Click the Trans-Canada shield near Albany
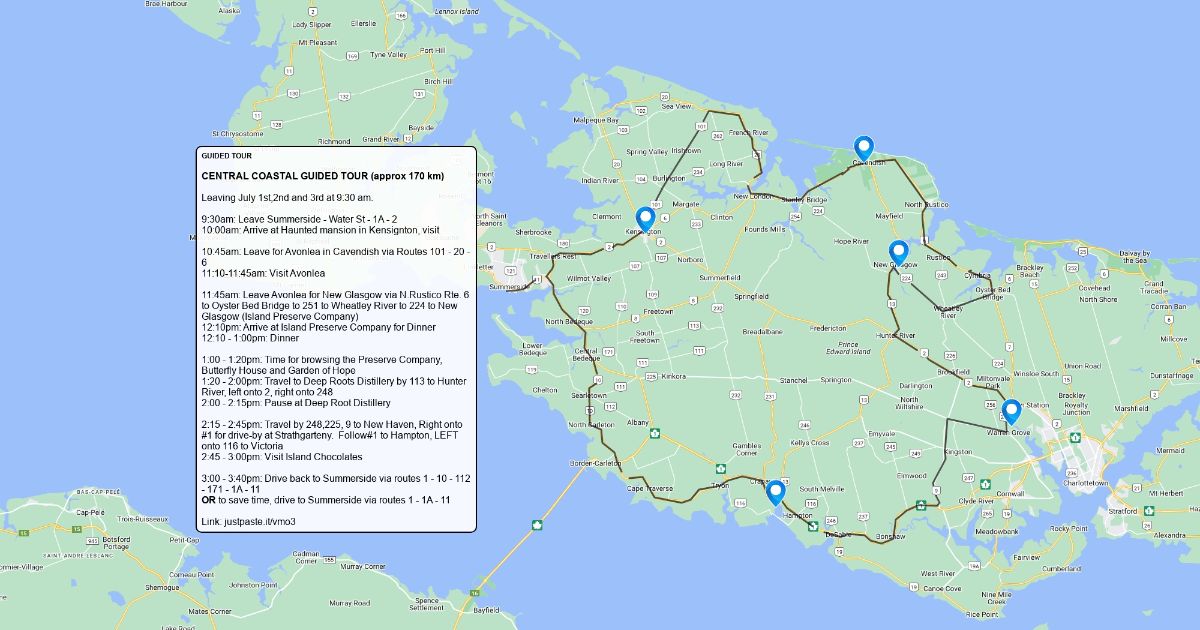 tap(719, 467)
